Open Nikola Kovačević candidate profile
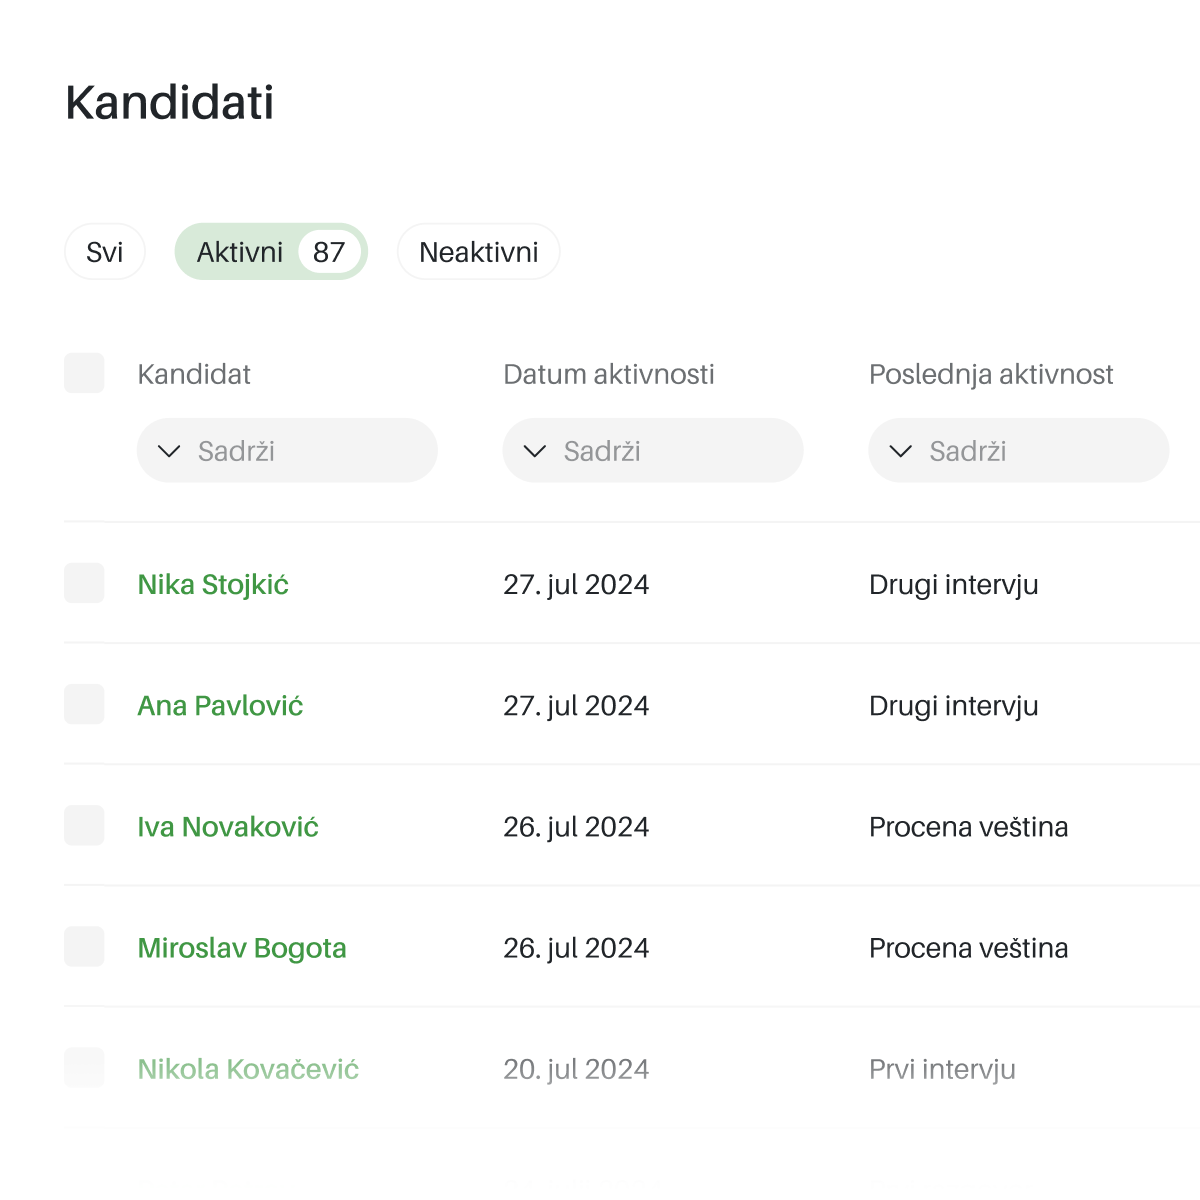This screenshot has height=1200, width=1200. pyautogui.click(x=248, y=1069)
